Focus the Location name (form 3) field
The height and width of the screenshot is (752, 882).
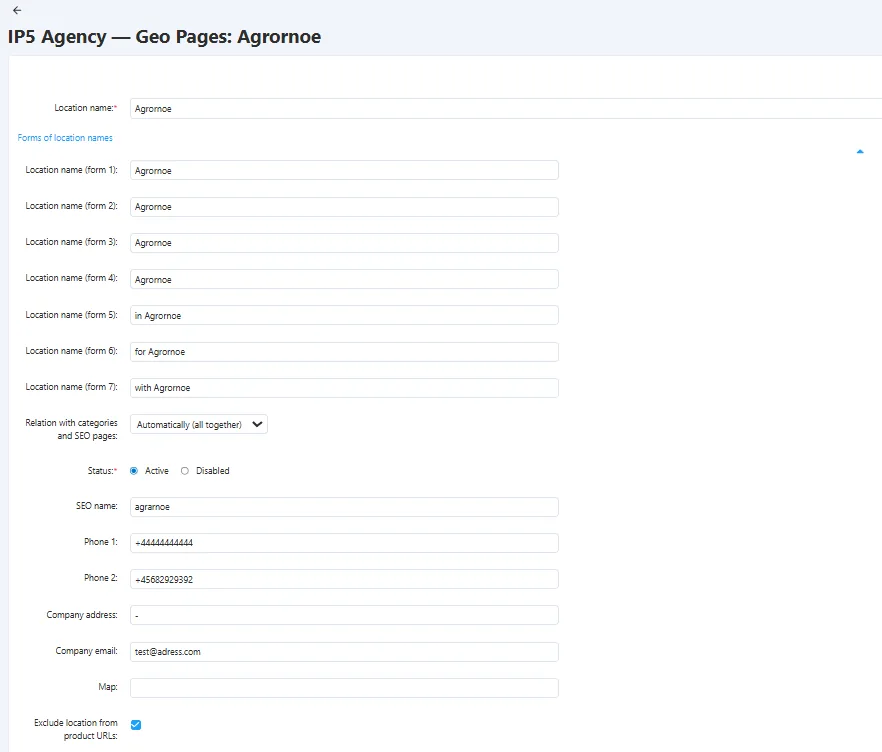pos(344,242)
